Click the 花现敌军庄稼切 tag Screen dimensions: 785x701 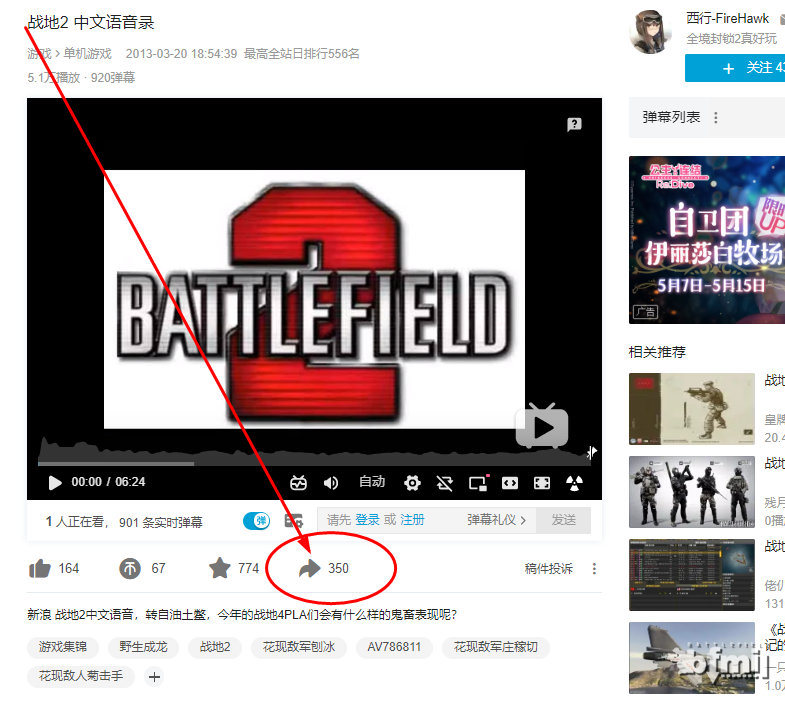(x=496, y=647)
